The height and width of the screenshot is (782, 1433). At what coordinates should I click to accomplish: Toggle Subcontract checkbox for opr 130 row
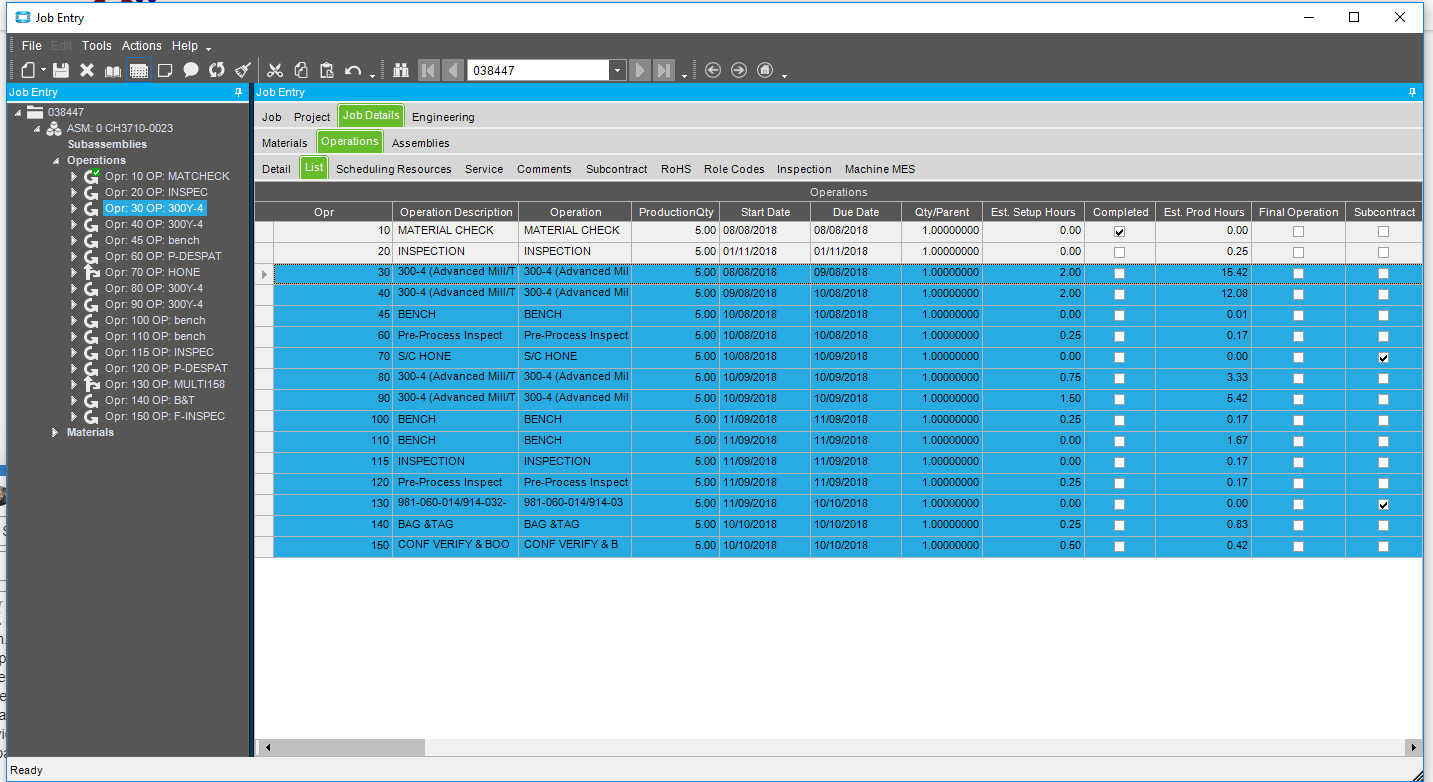pos(1383,504)
